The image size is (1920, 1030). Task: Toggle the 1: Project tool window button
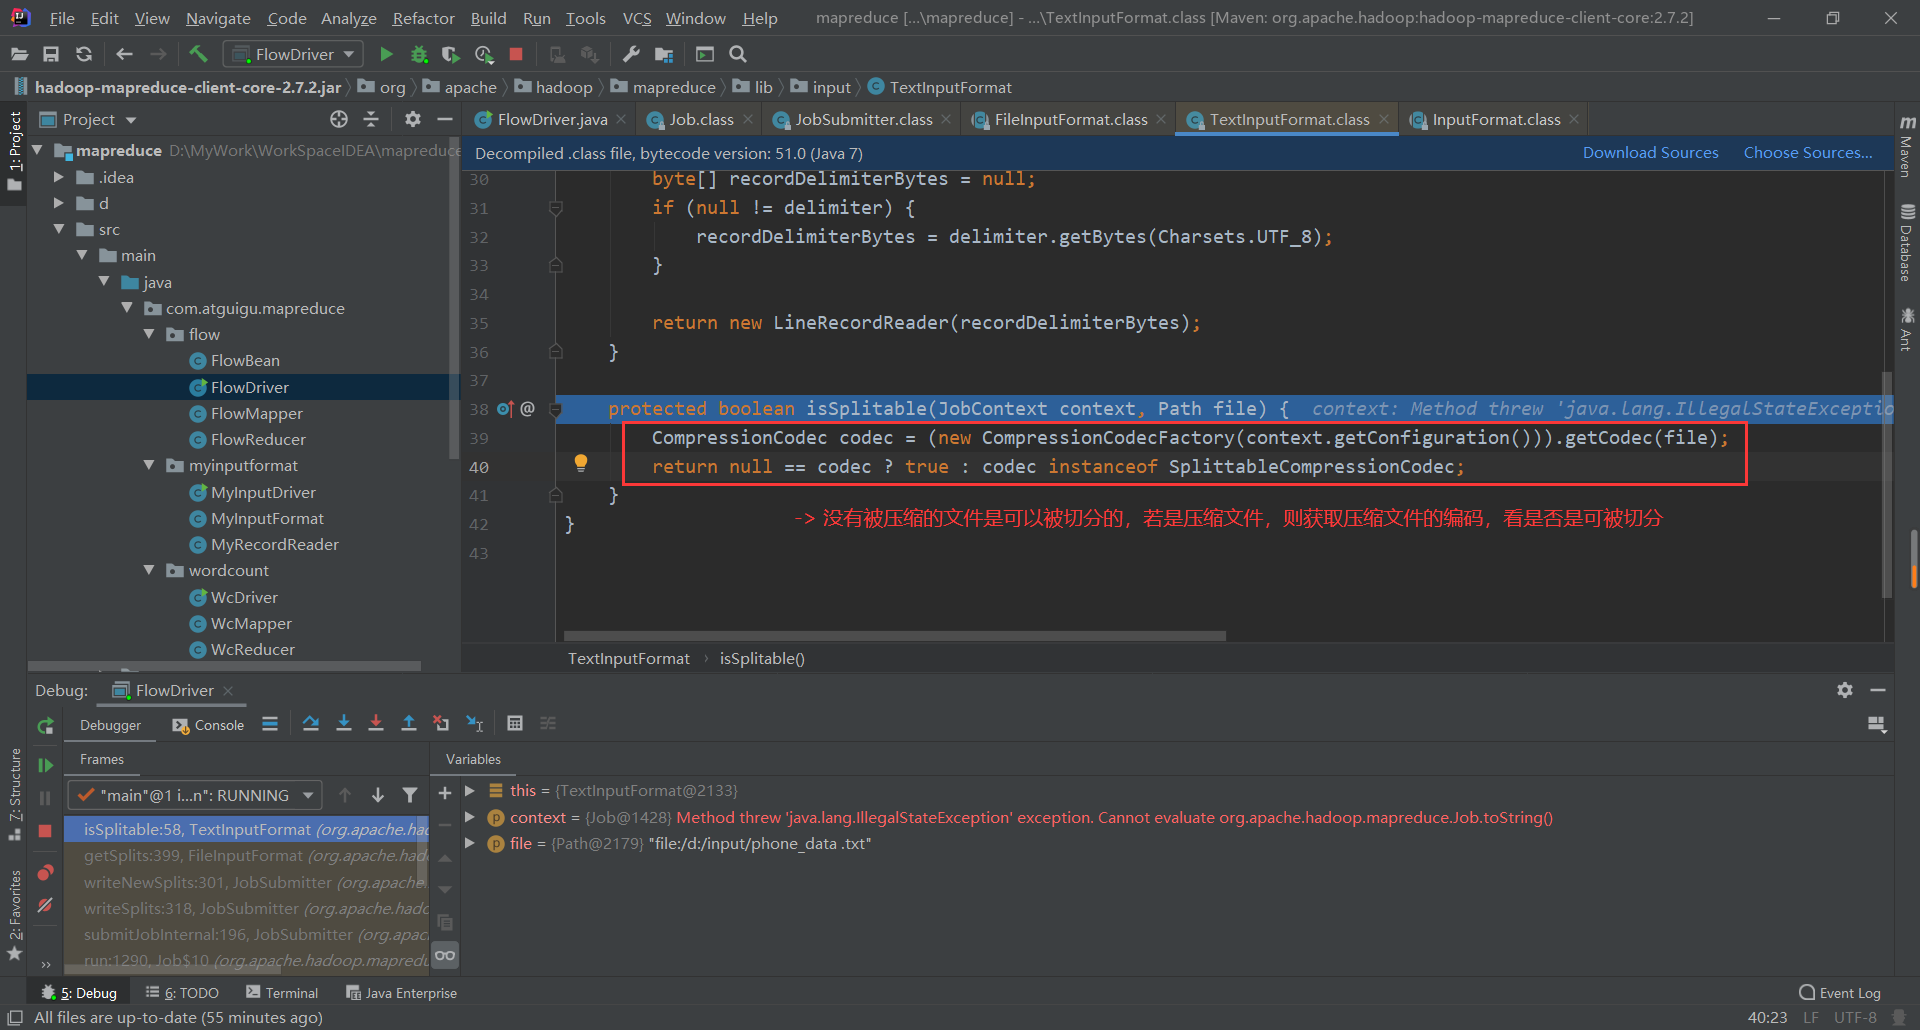click(x=14, y=150)
